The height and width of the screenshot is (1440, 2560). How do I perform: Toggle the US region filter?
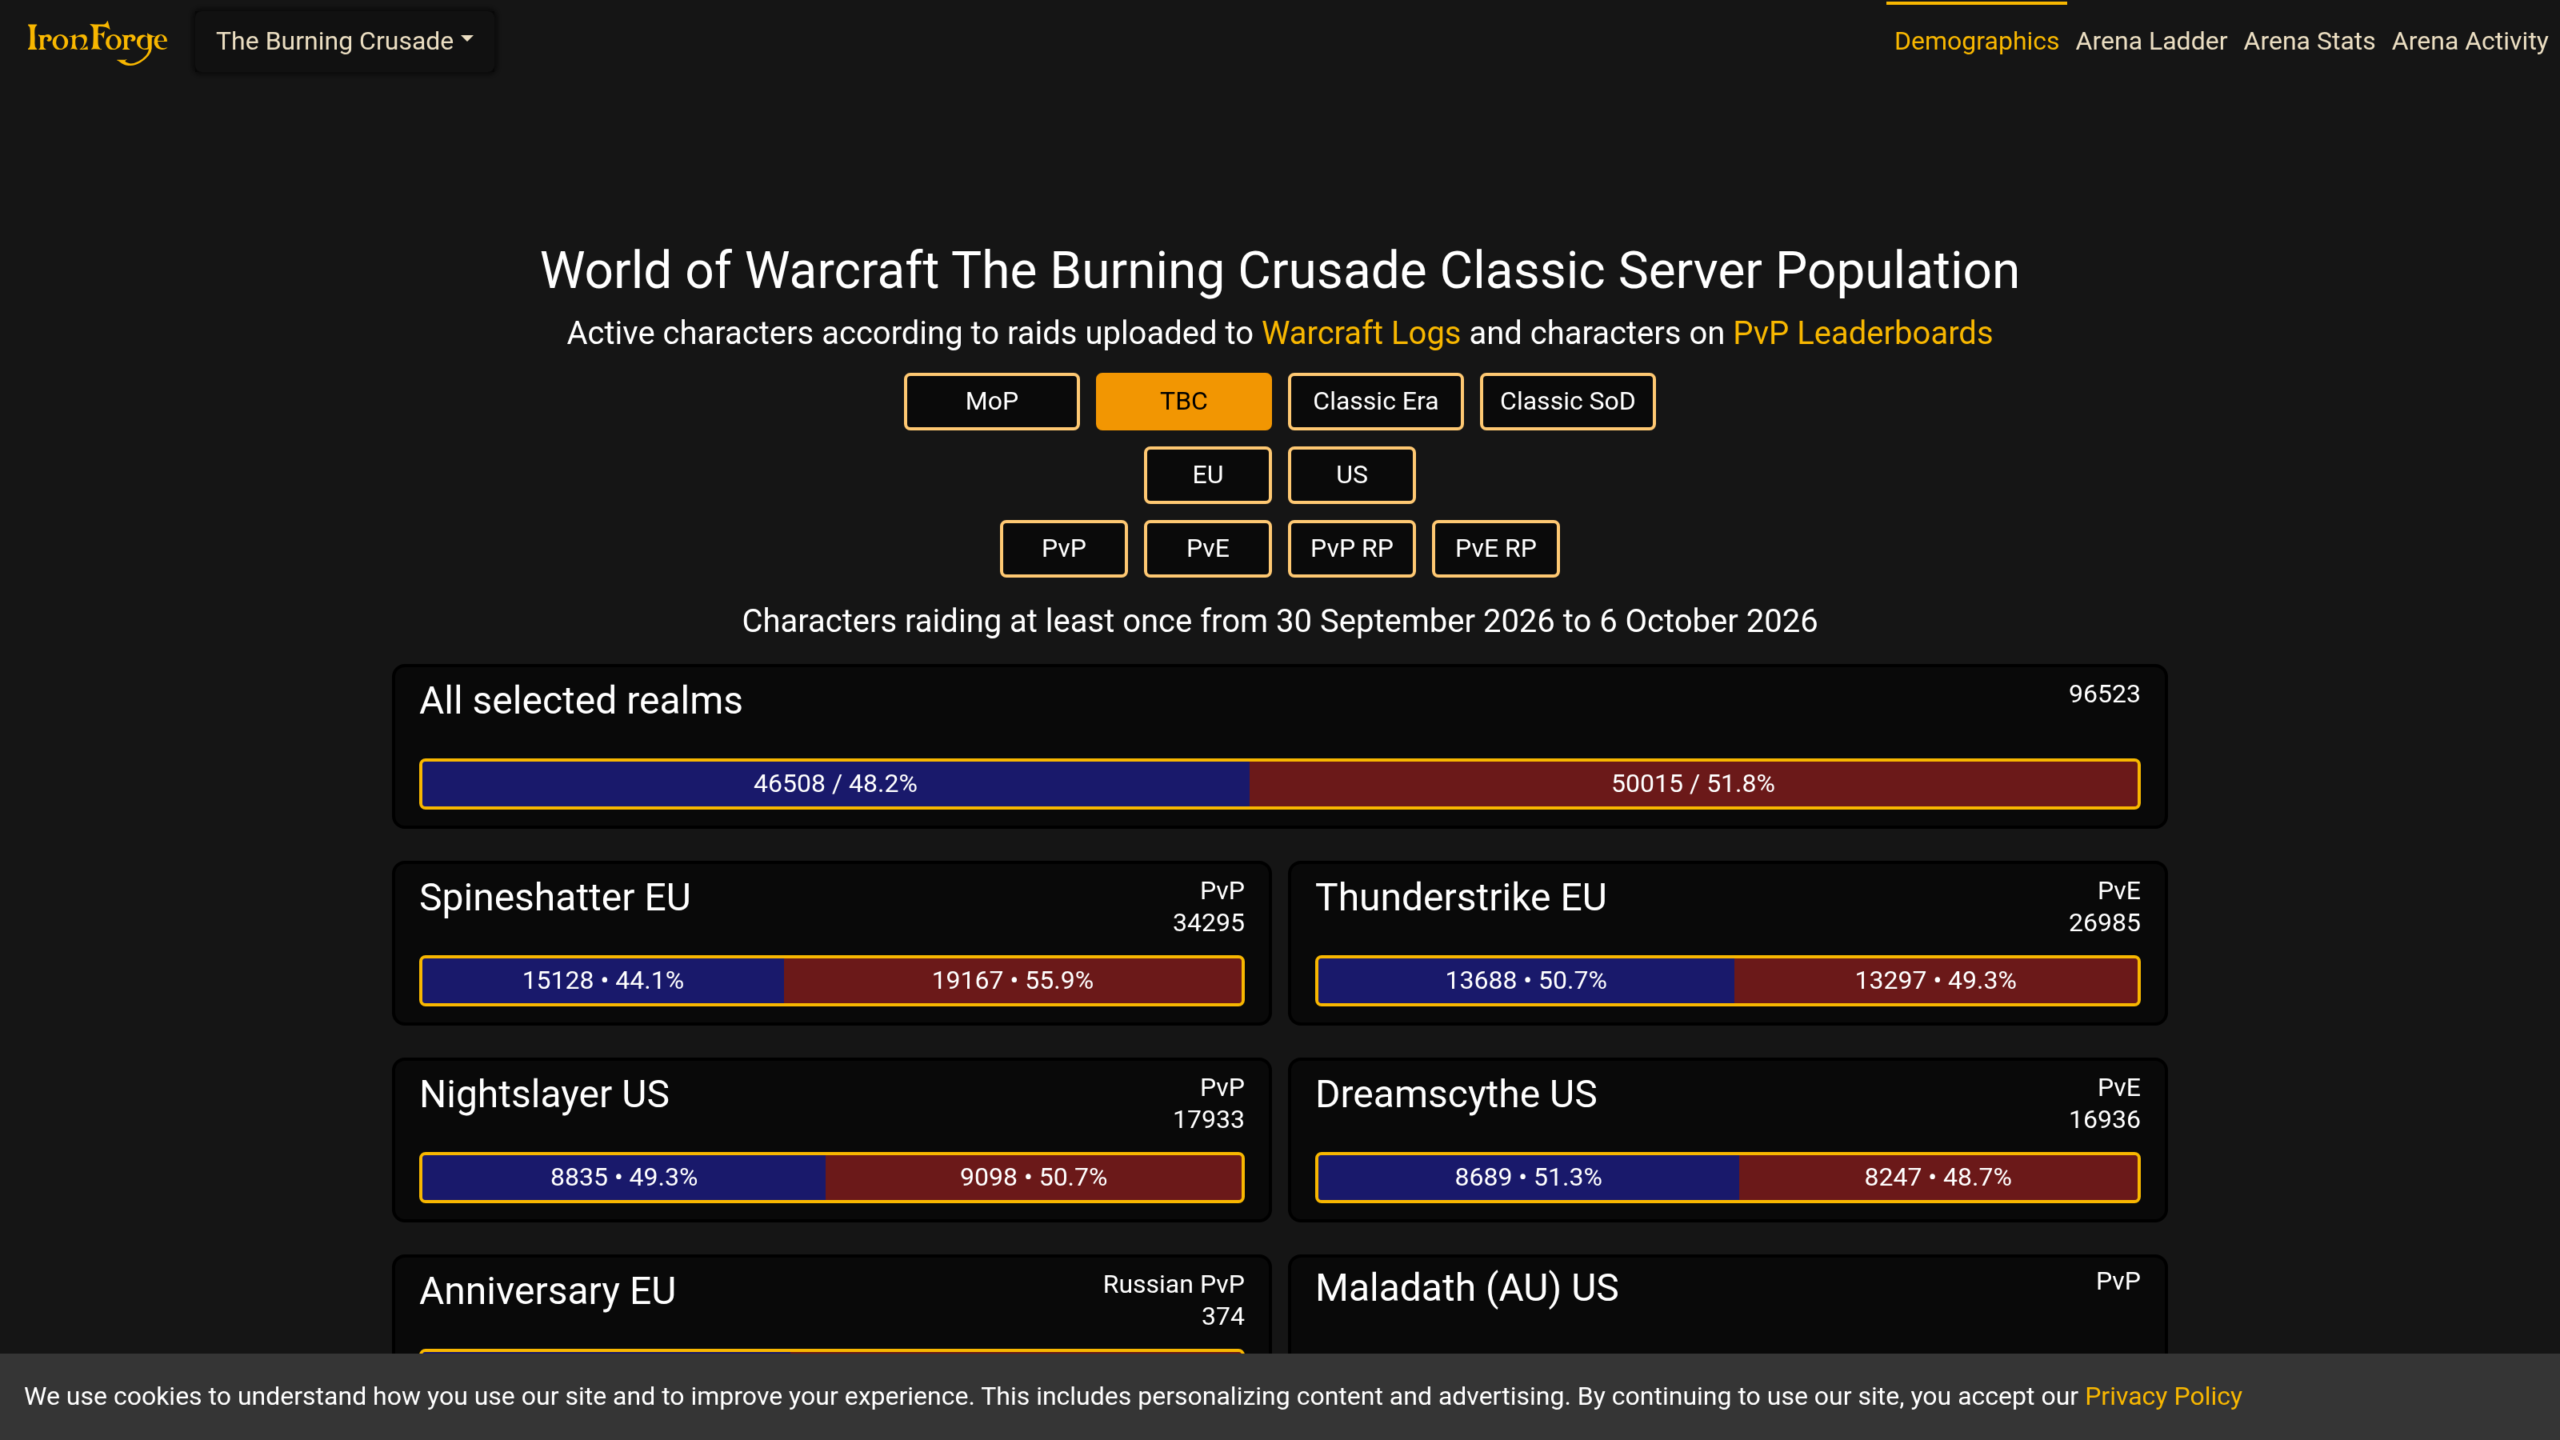pyautogui.click(x=1351, y=475)
